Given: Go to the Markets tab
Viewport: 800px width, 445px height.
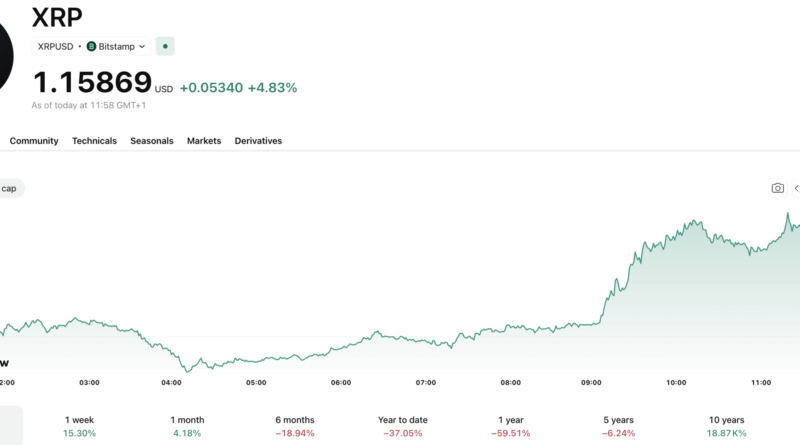Looking at the screenshot, I should [204, 141].
